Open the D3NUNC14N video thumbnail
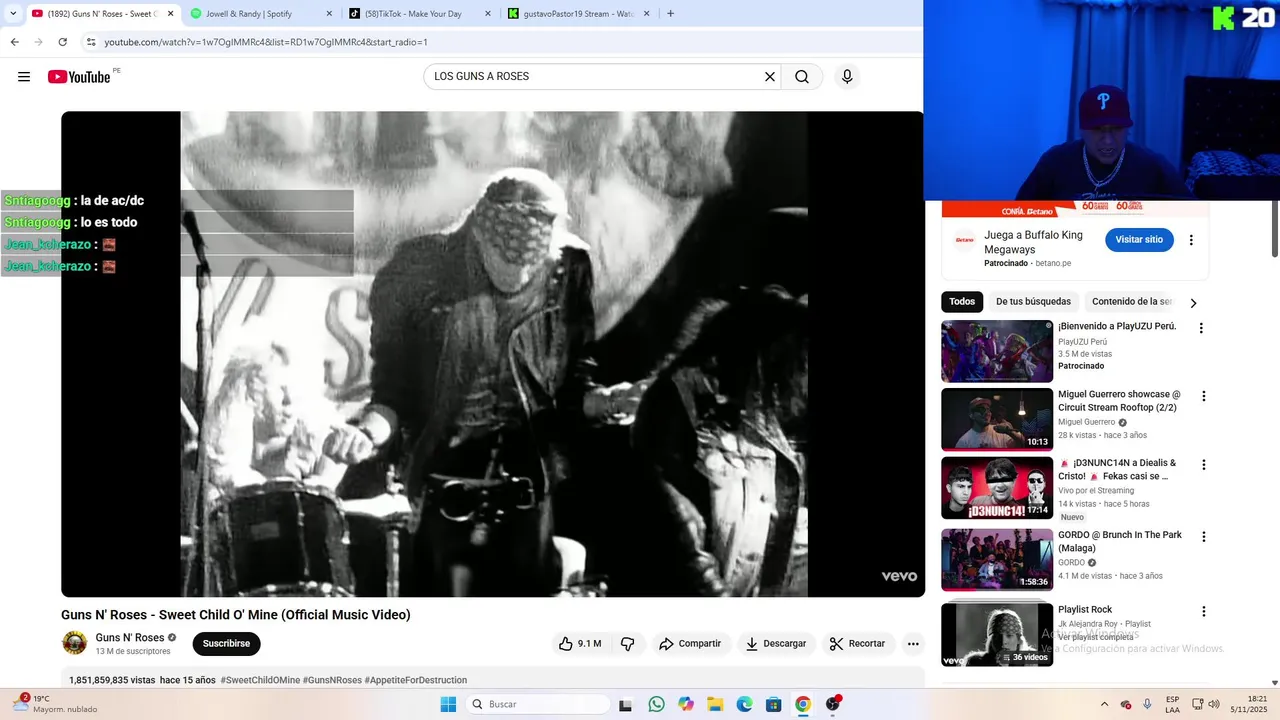1280x720 pixels. [997, 488]
